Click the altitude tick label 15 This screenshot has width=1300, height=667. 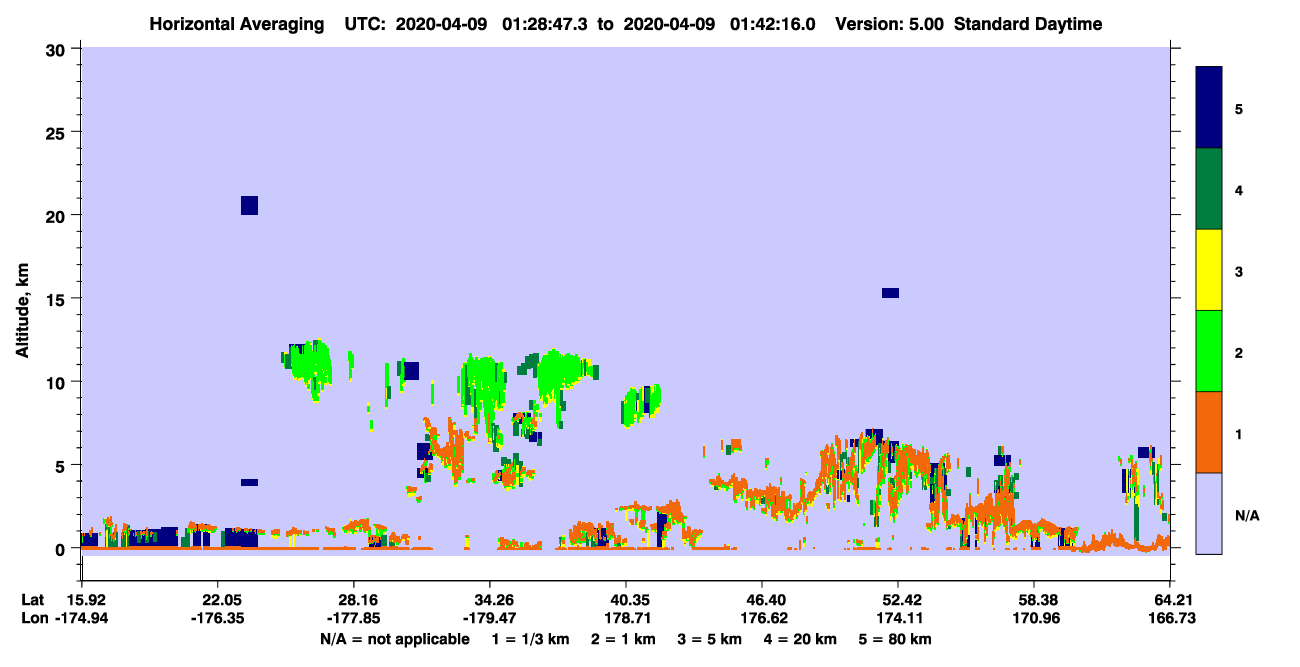click(x=58, y=299)
